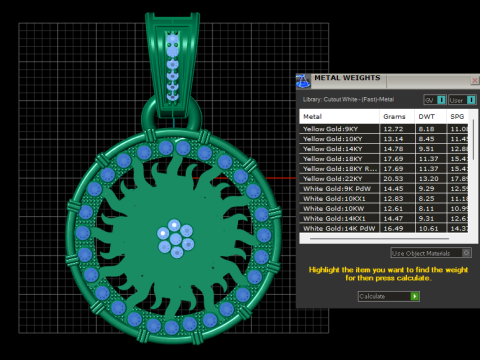Select the White Gold:10KW row
This screenshot has width=480, height=360.
tap(384, 209)
